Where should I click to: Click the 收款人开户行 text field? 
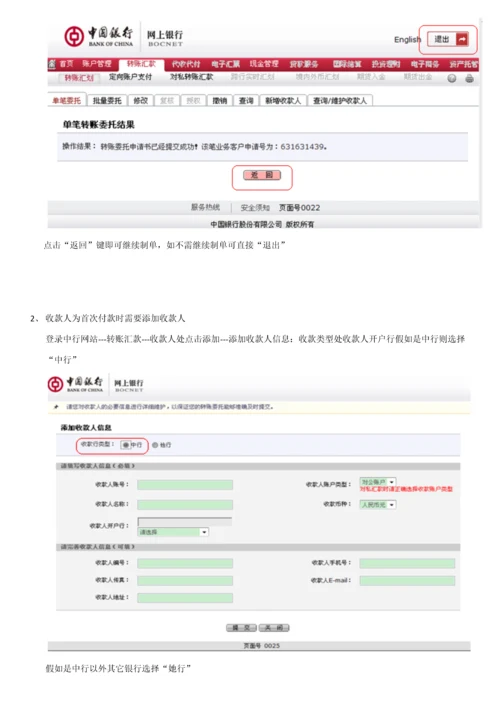185,522
